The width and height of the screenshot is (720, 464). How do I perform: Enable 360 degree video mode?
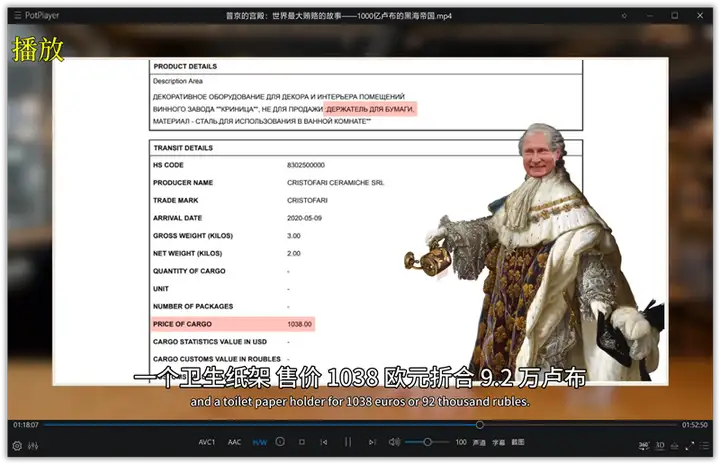tap(644, 446)
